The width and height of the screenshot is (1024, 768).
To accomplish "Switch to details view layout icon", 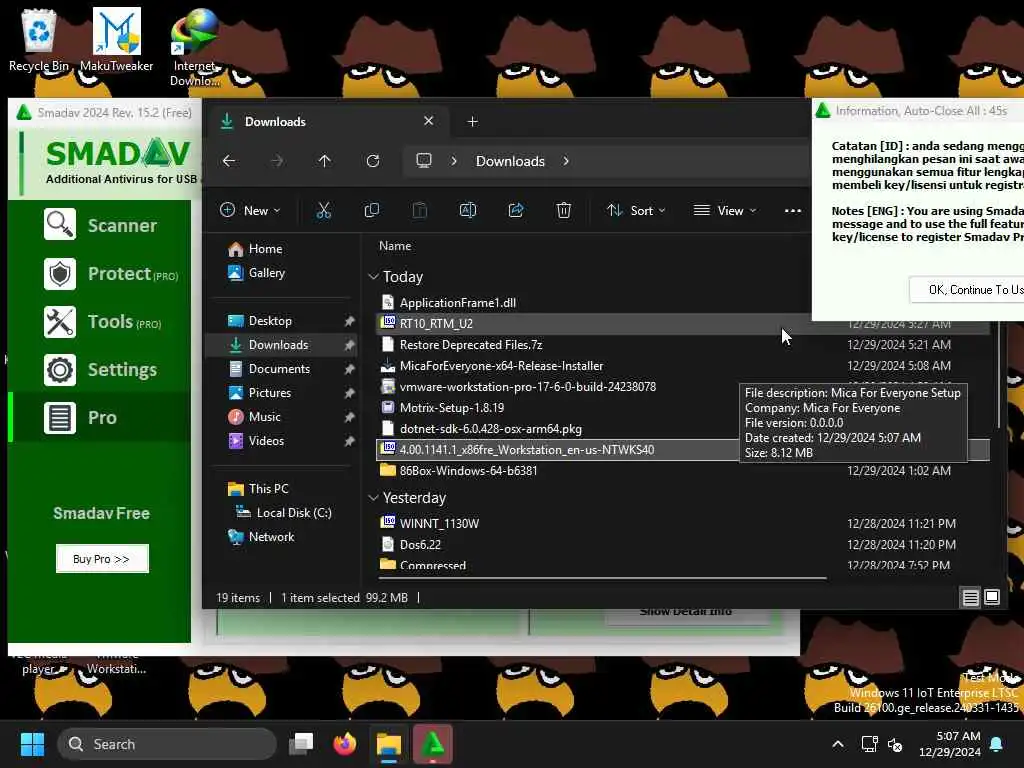I will click(x=970, y=598).
